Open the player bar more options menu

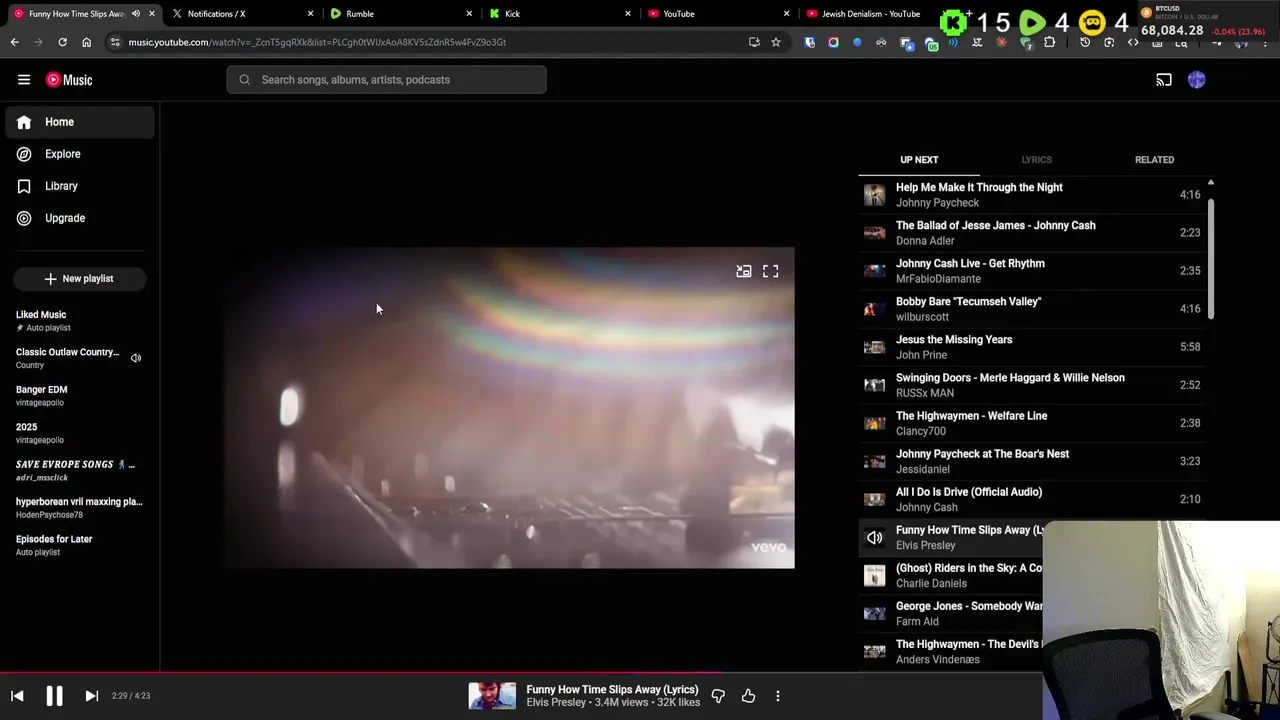778,696
